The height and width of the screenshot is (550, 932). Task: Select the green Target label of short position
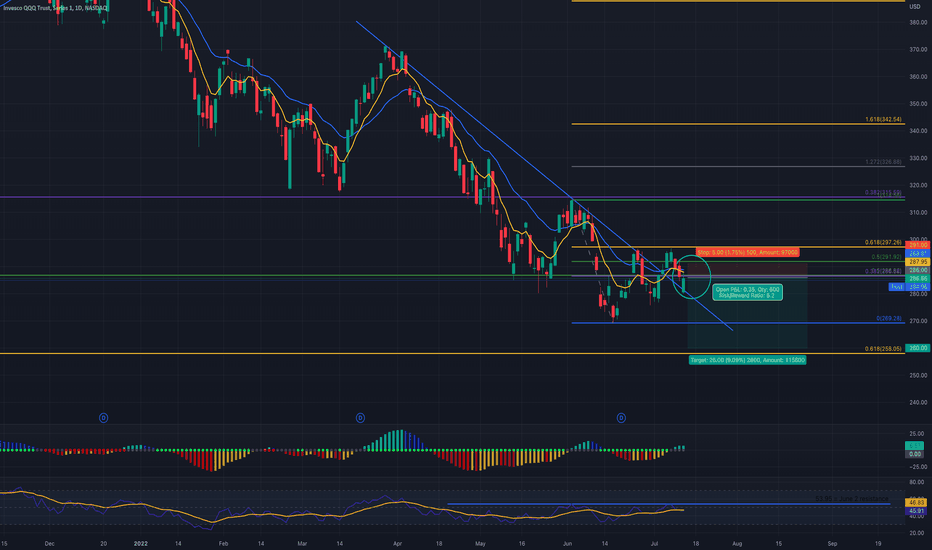click(747, 360)
